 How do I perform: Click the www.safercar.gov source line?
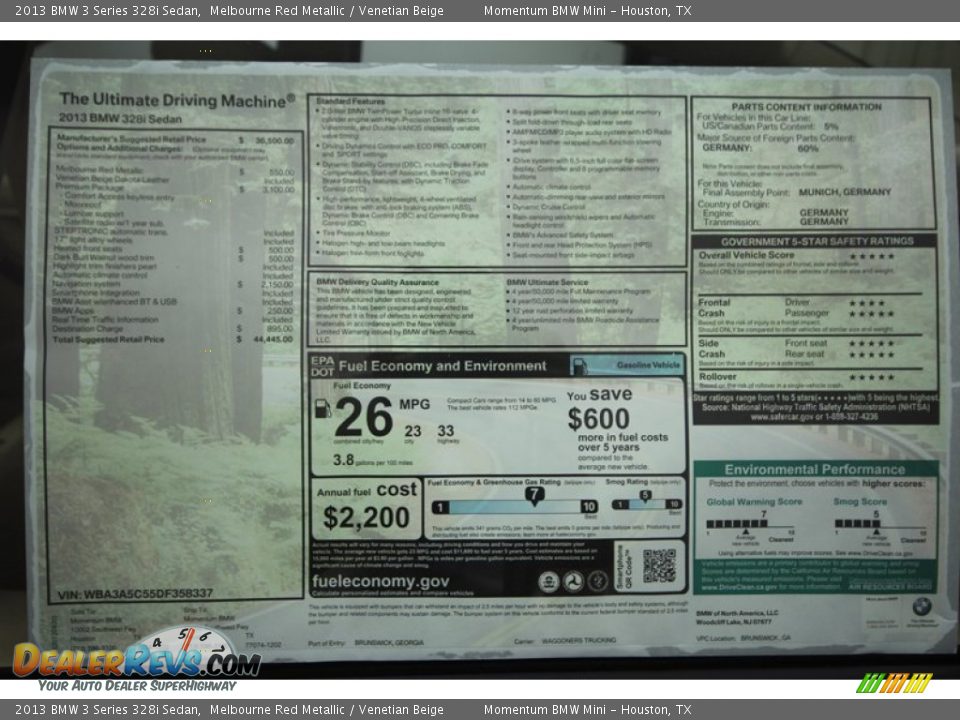tap(814, 417)
